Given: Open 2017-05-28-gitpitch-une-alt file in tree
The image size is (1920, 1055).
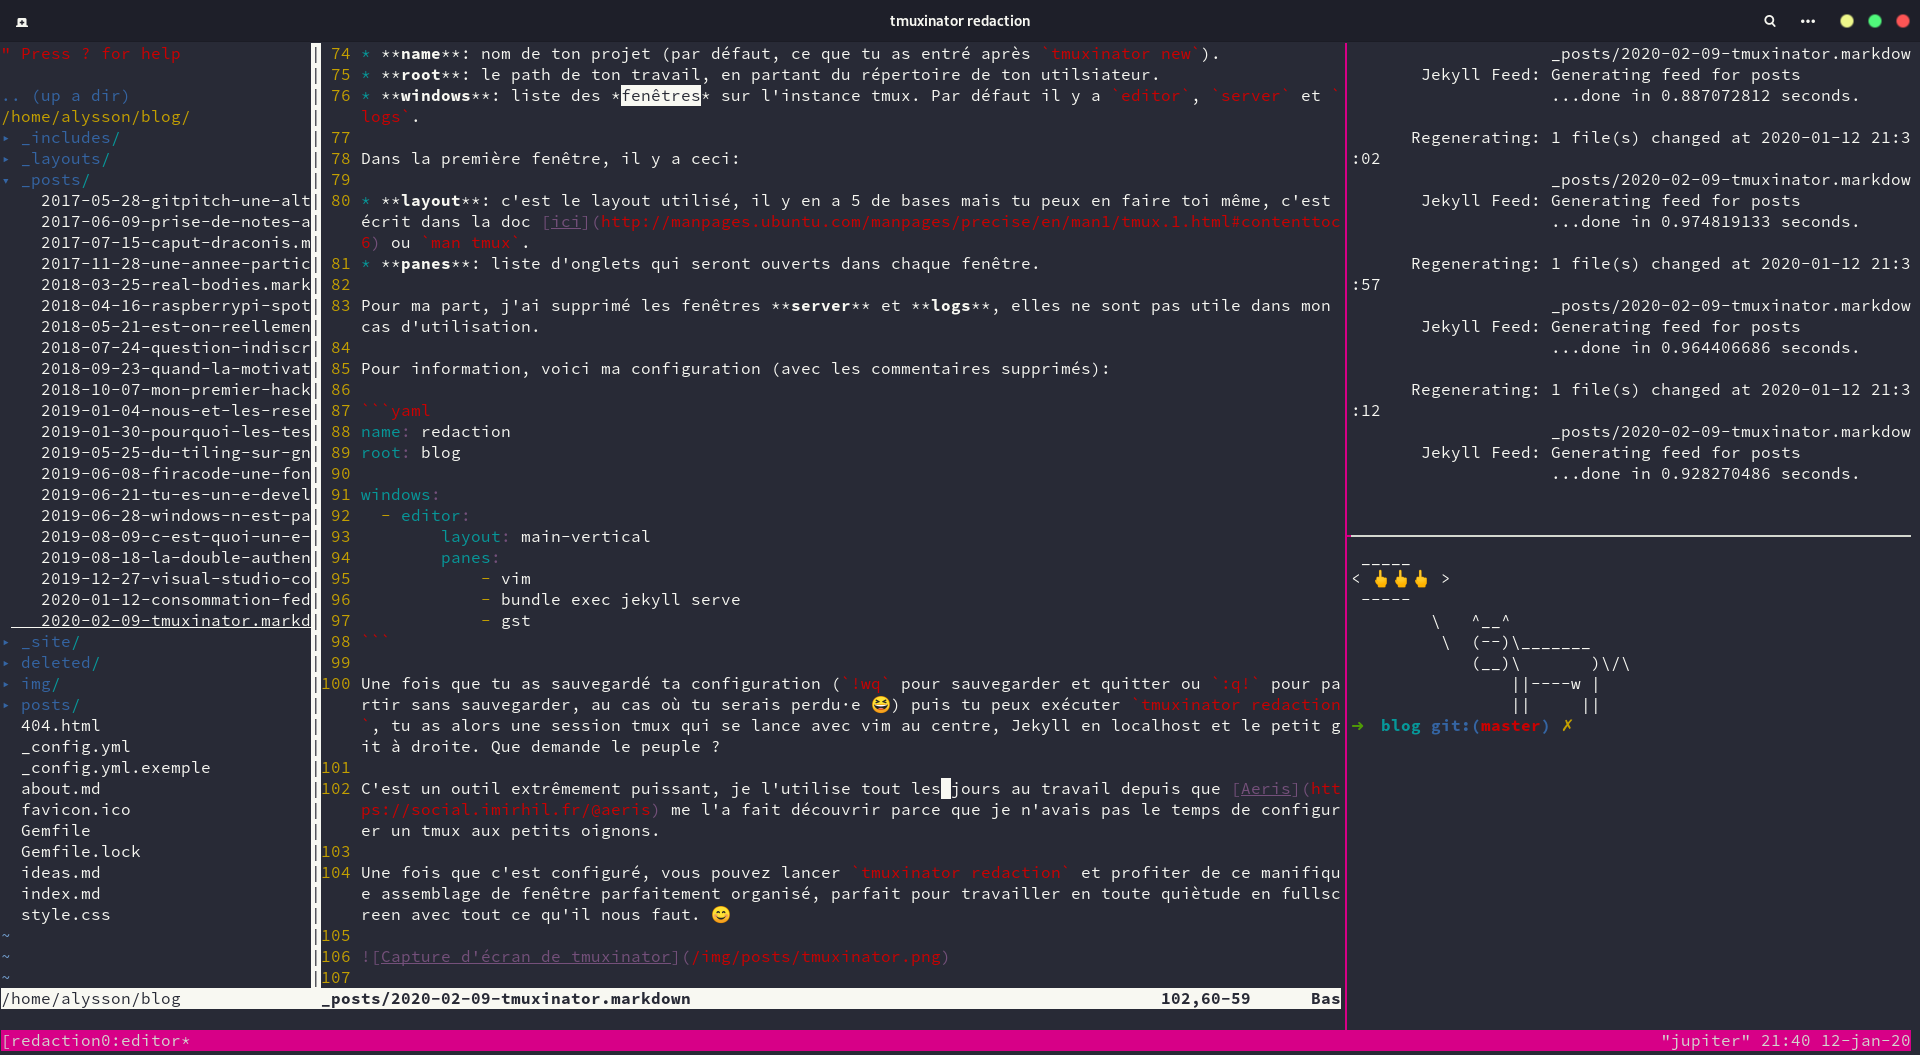Looking at the screenshot, I should click(x=176, y=201).
